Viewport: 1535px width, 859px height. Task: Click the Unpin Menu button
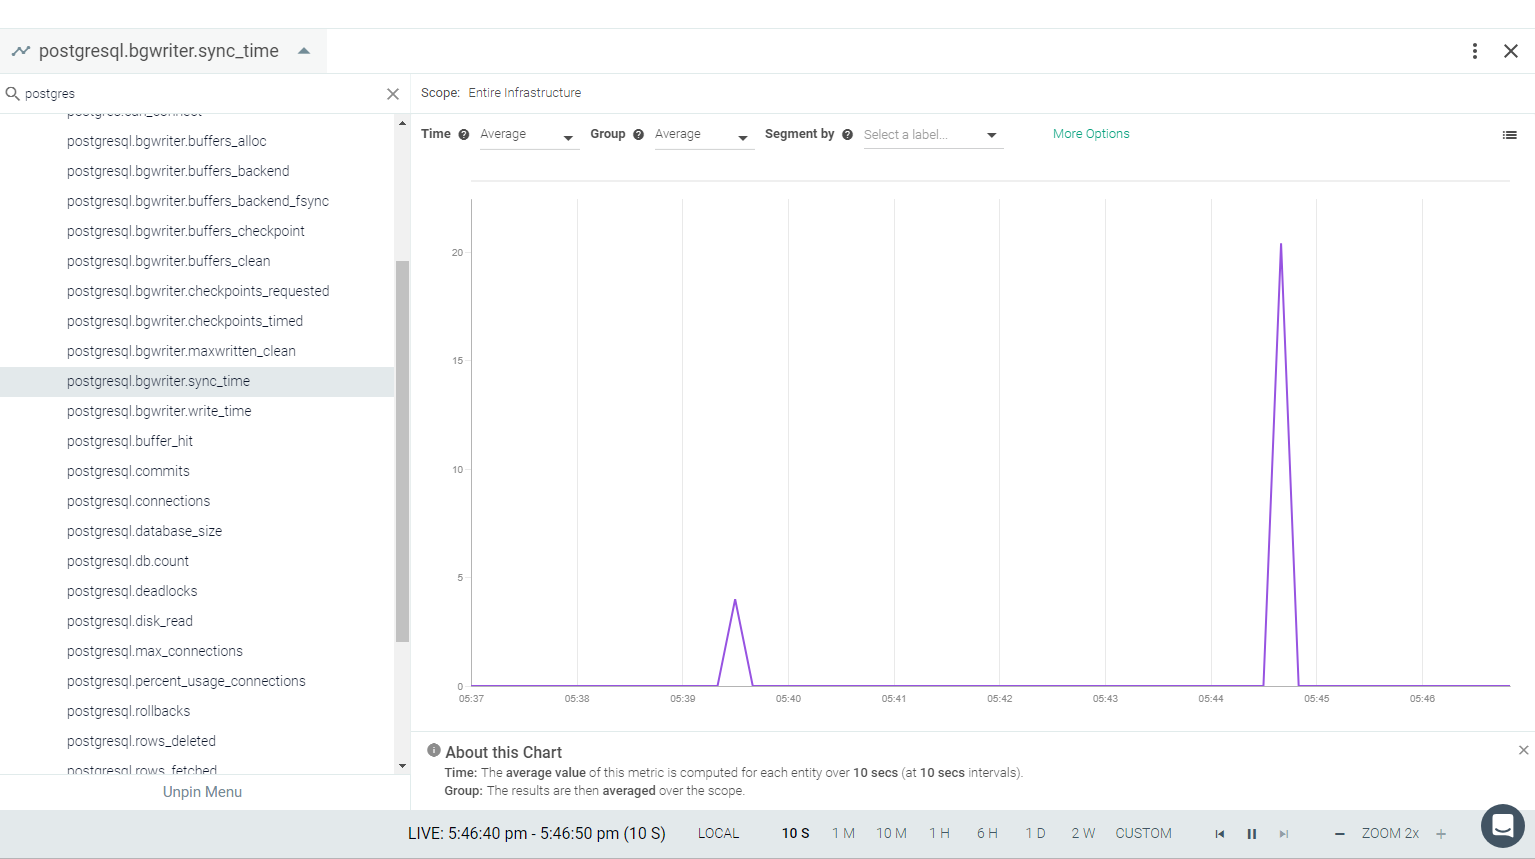[x=203, y=792]
